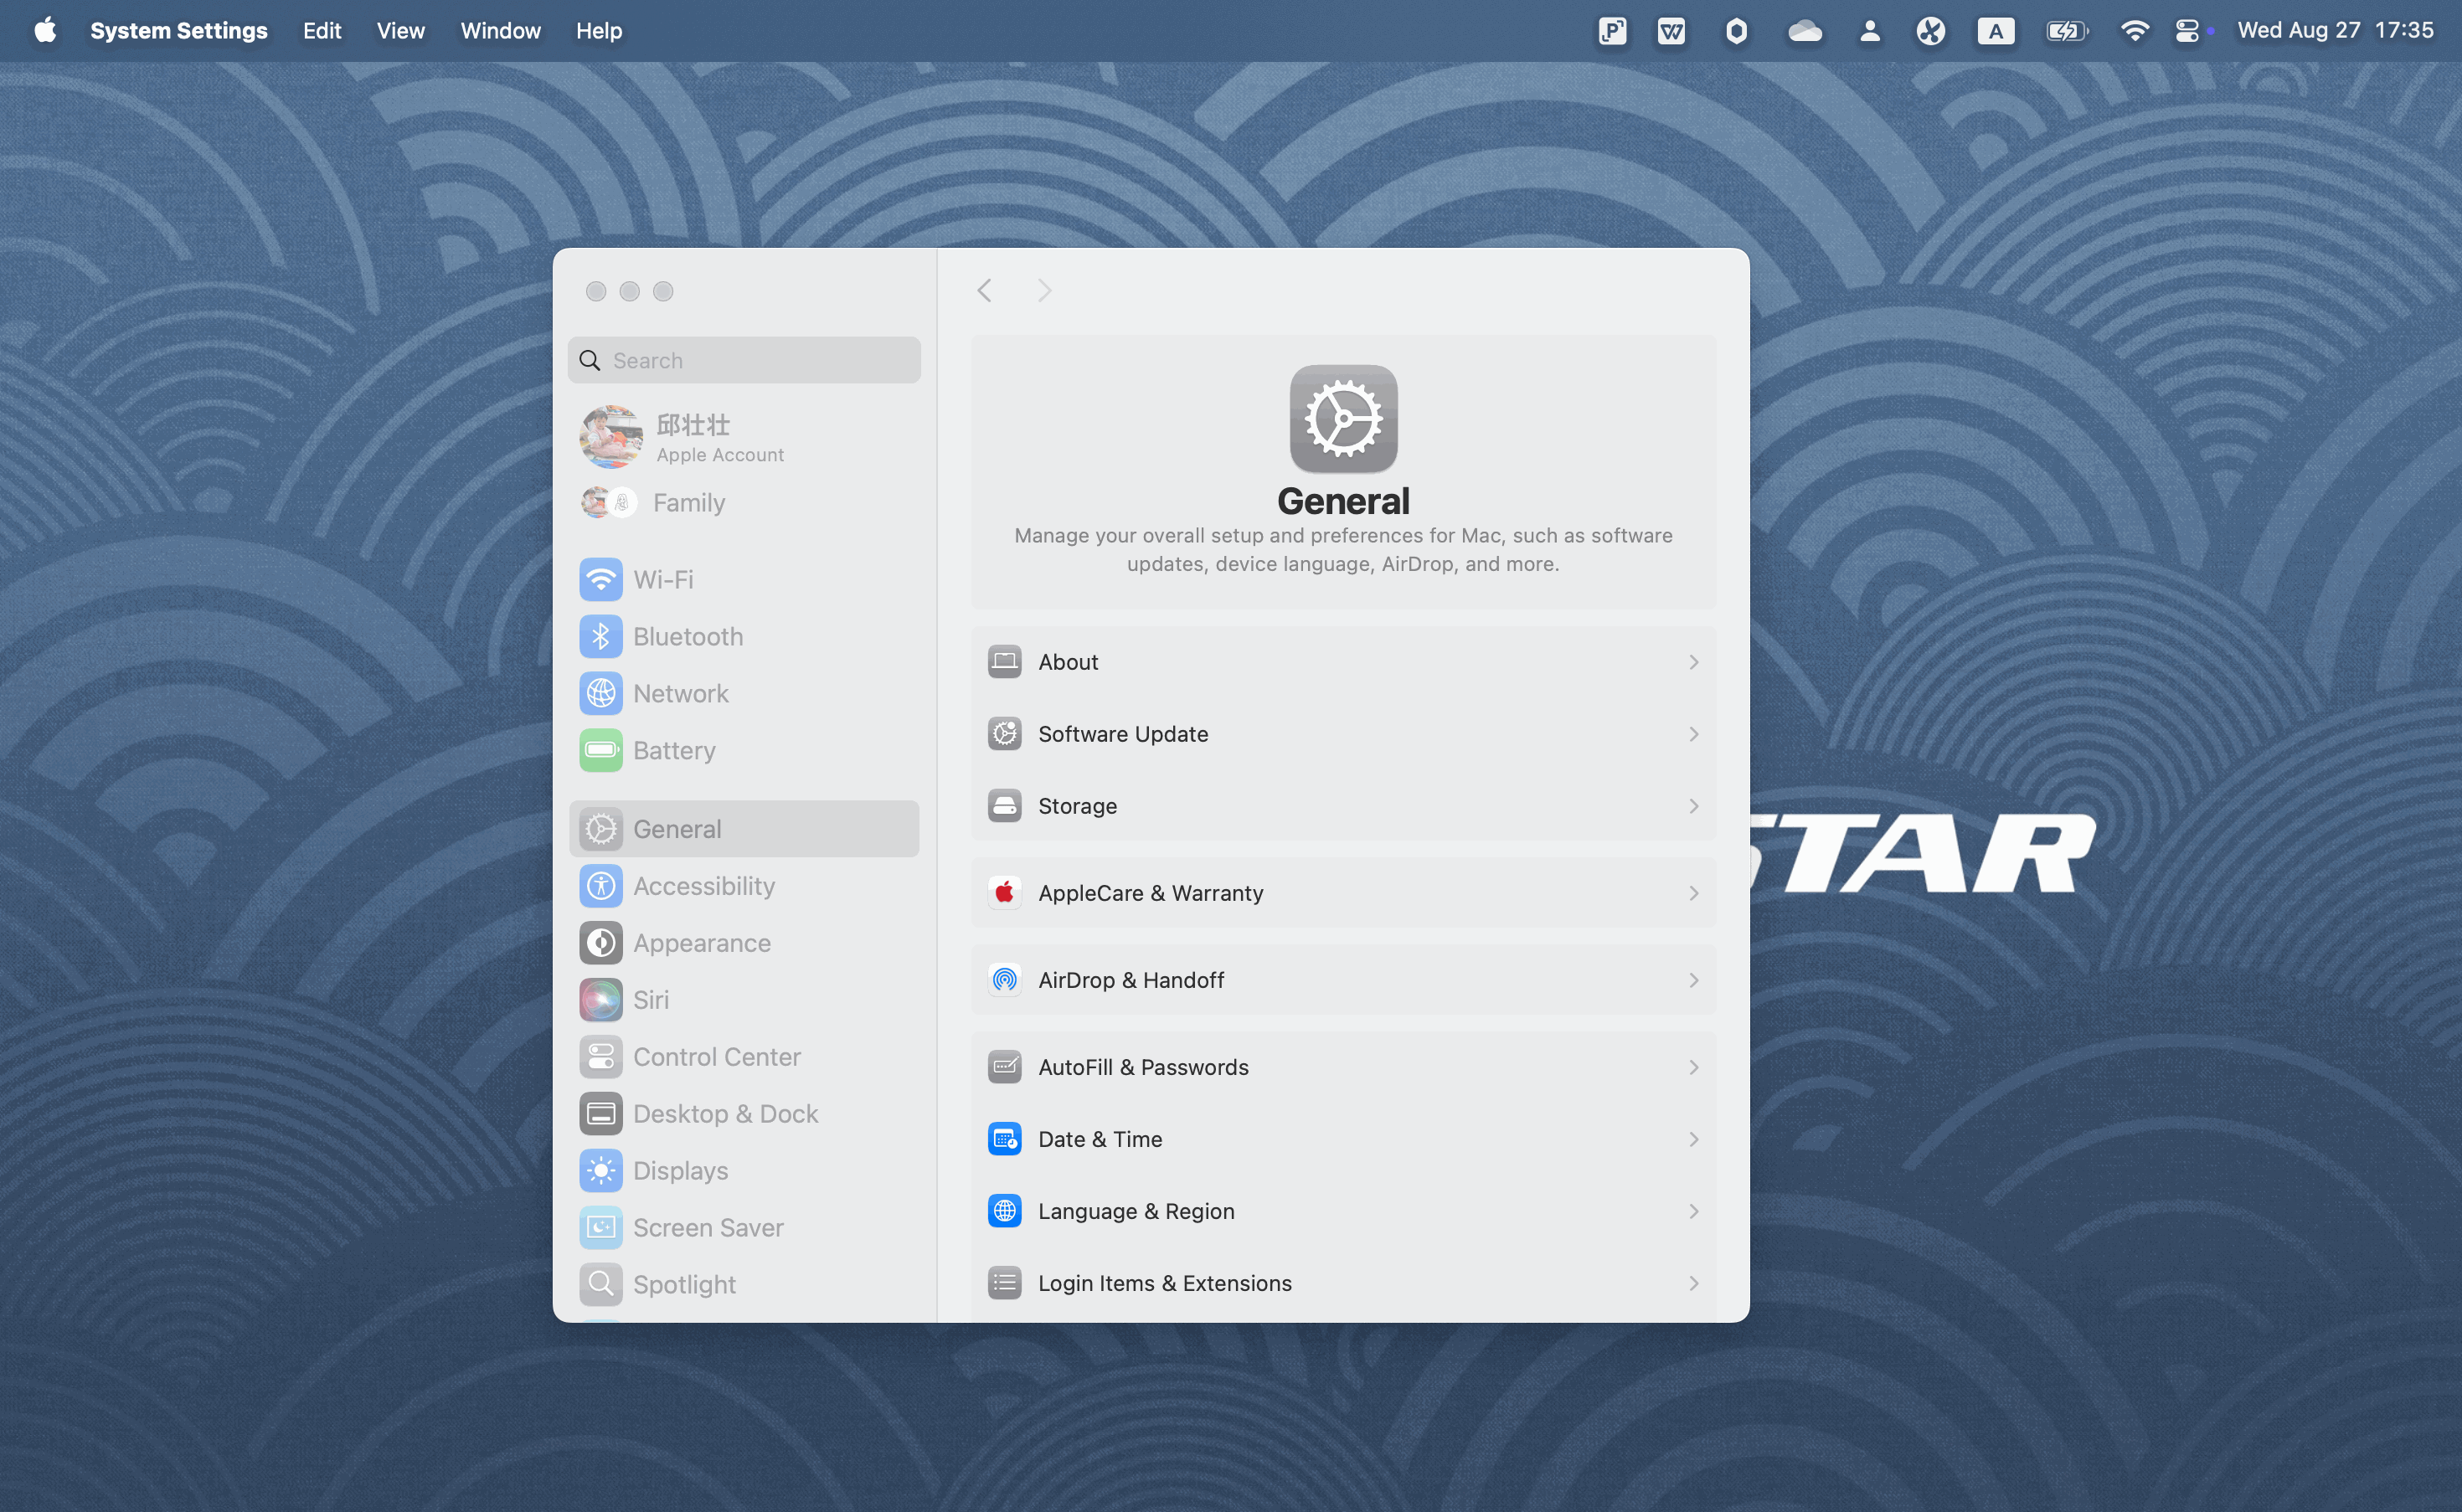Open Control Center in menu bar
Viewport: 2462px width, 1512px height.
(x=2187, y=30)
